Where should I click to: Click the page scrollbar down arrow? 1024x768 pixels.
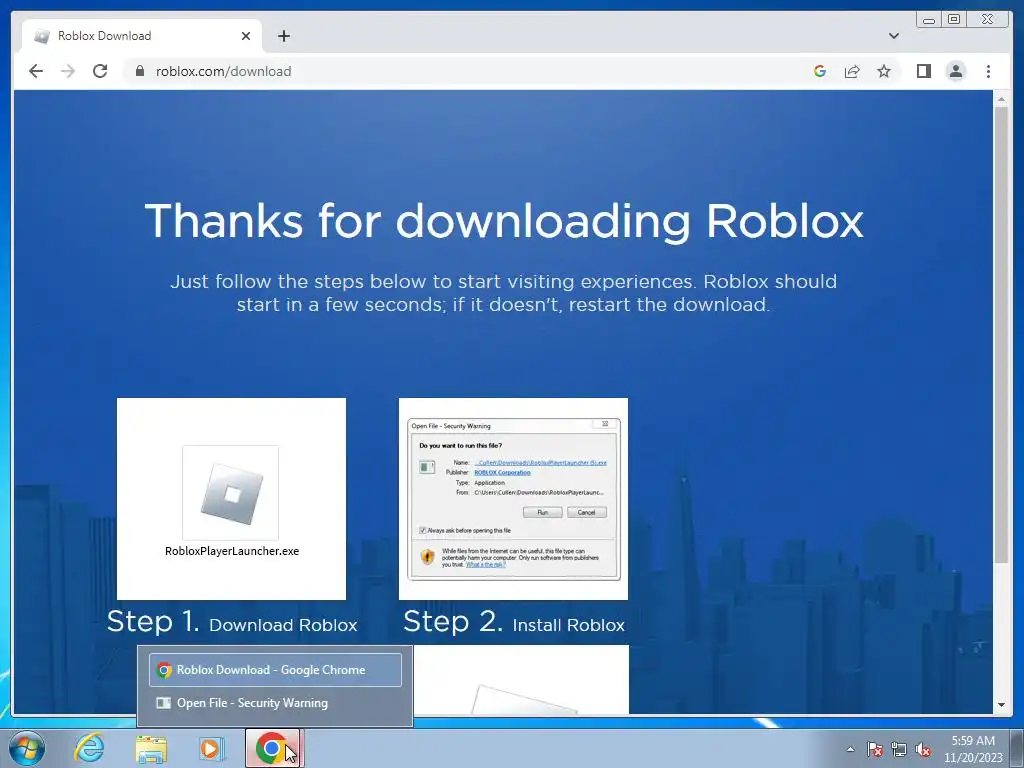1001,705
